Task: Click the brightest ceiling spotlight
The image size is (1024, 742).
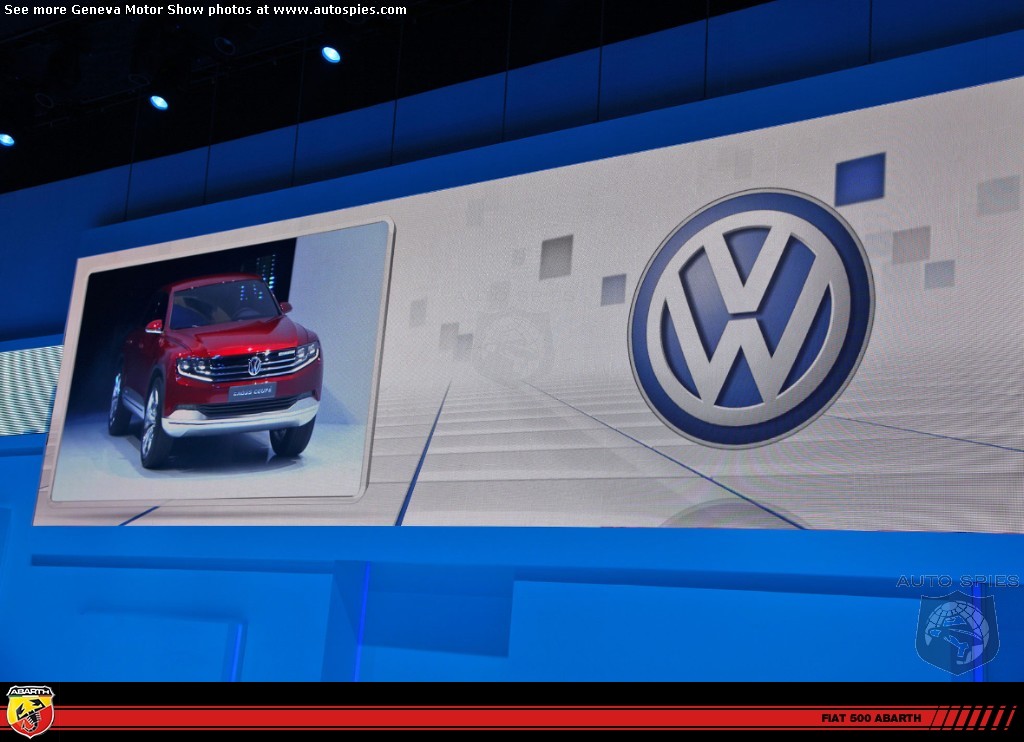Action: (331, 54)
